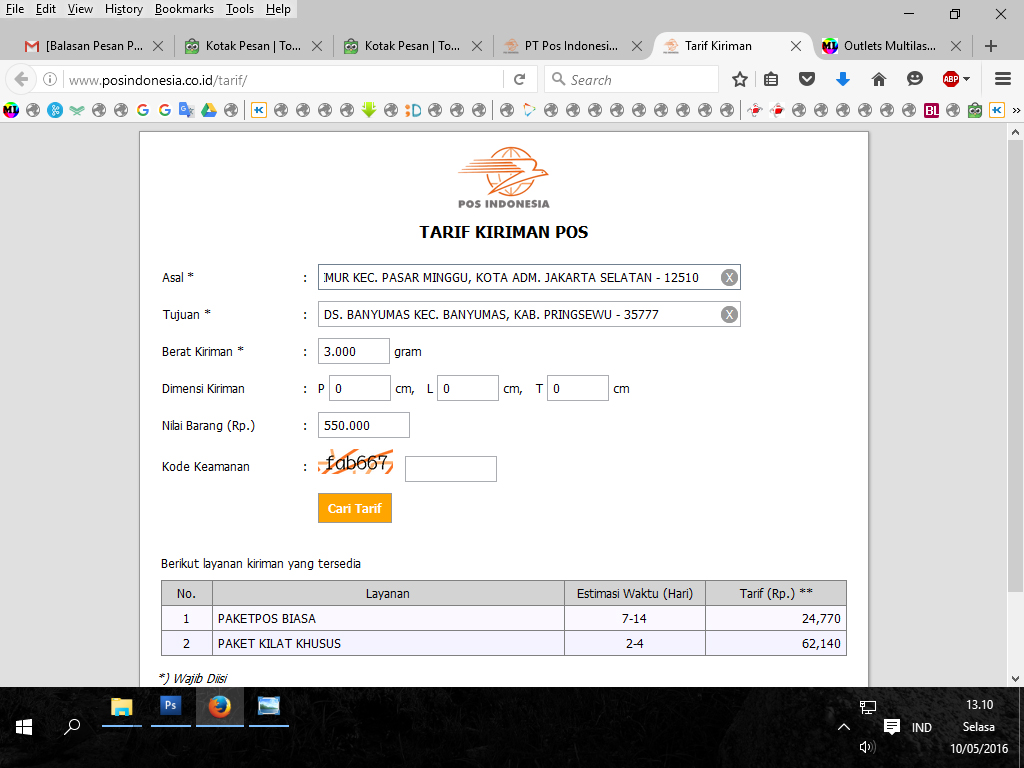Click the Kode Keamanan captcha input box

[451, 469]
